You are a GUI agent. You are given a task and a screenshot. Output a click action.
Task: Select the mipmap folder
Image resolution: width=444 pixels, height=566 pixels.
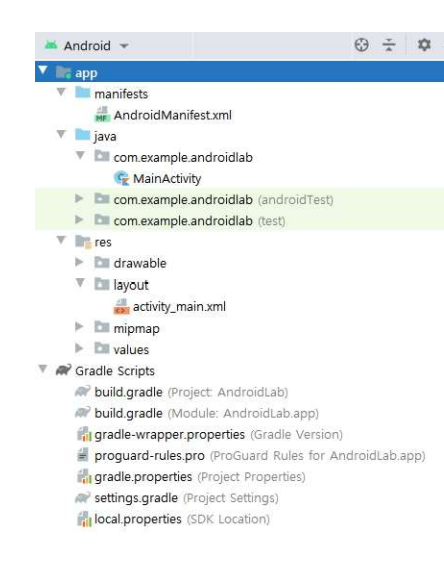(x=136, y=329)
